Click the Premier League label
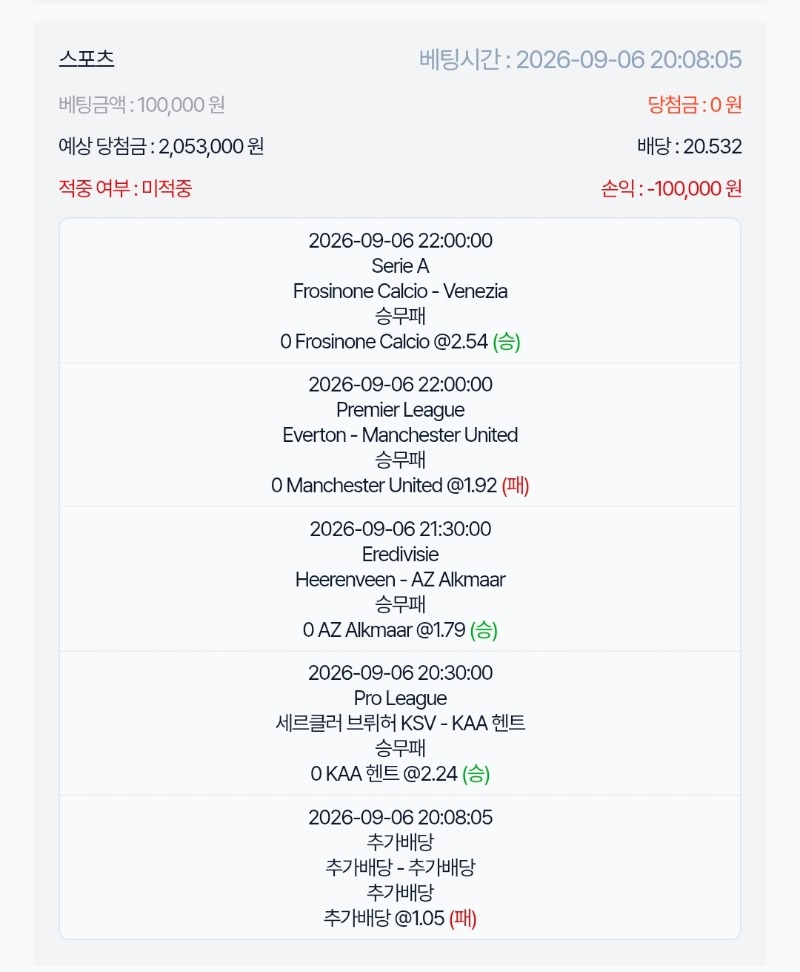The height and width of the screenshot is (972, 800). click(x=400, y=410)
